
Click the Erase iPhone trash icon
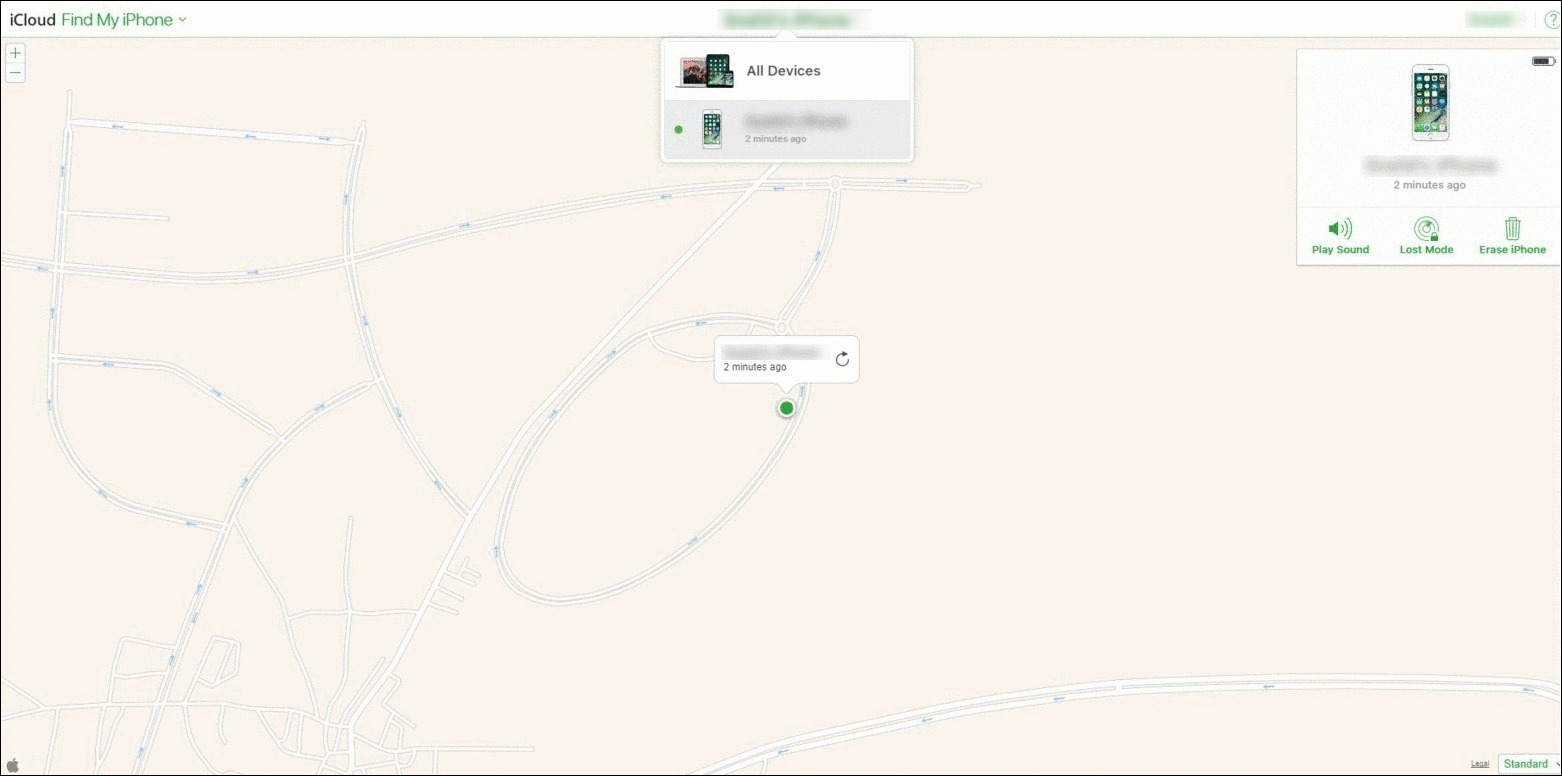(1512, 229)
